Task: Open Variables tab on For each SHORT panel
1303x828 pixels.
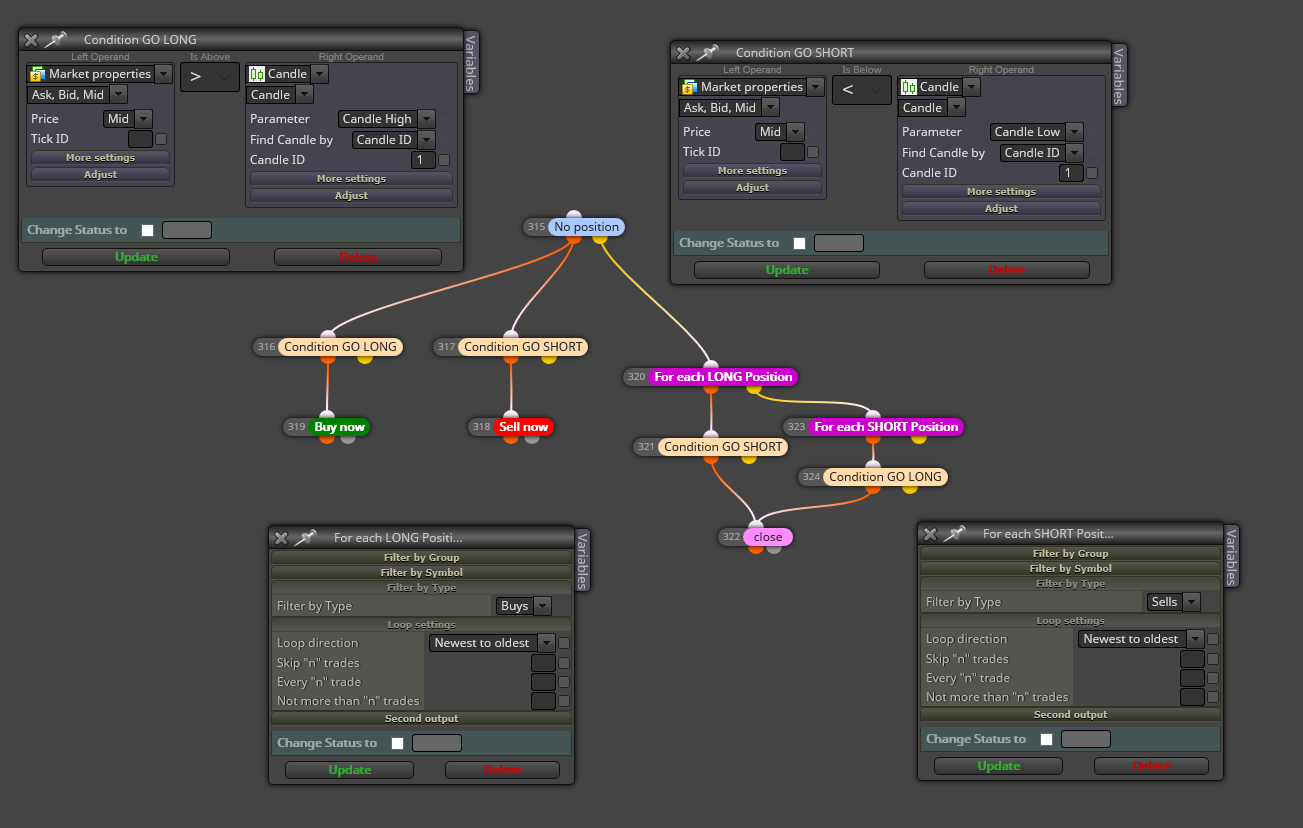Action: pos(1231,556)
